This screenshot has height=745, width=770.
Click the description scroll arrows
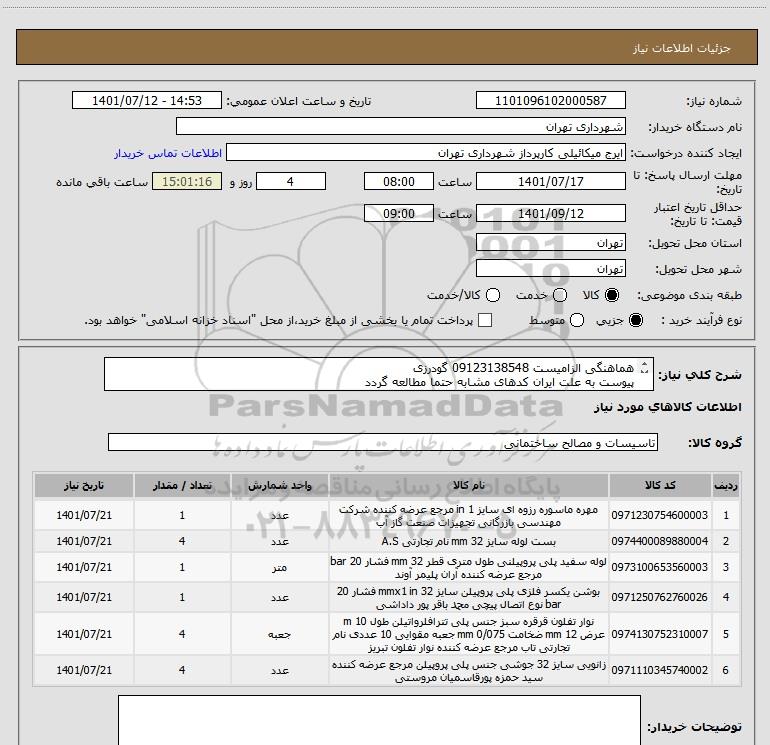pyautogui.click(x=645, y=368)
